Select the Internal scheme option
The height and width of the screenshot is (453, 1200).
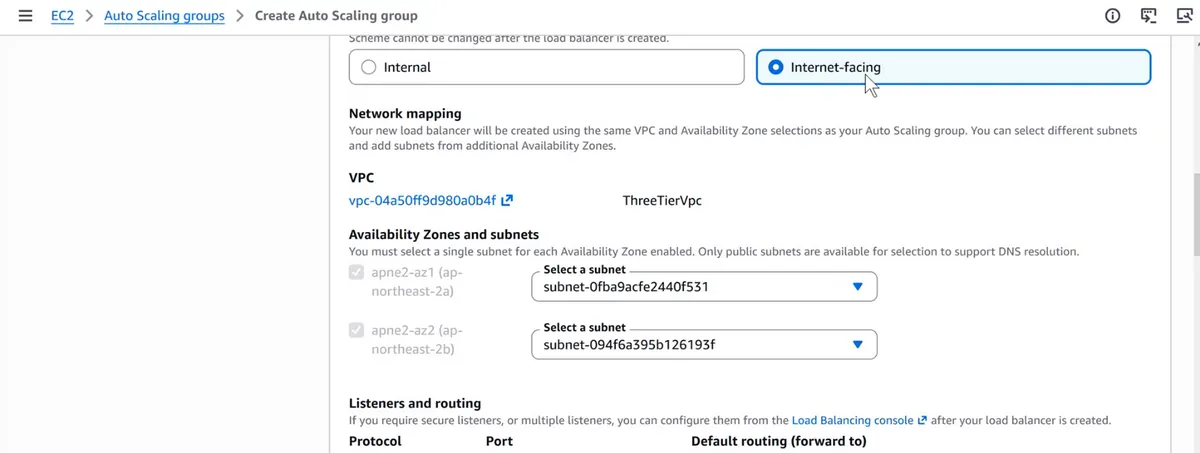[x=547, y=67]
